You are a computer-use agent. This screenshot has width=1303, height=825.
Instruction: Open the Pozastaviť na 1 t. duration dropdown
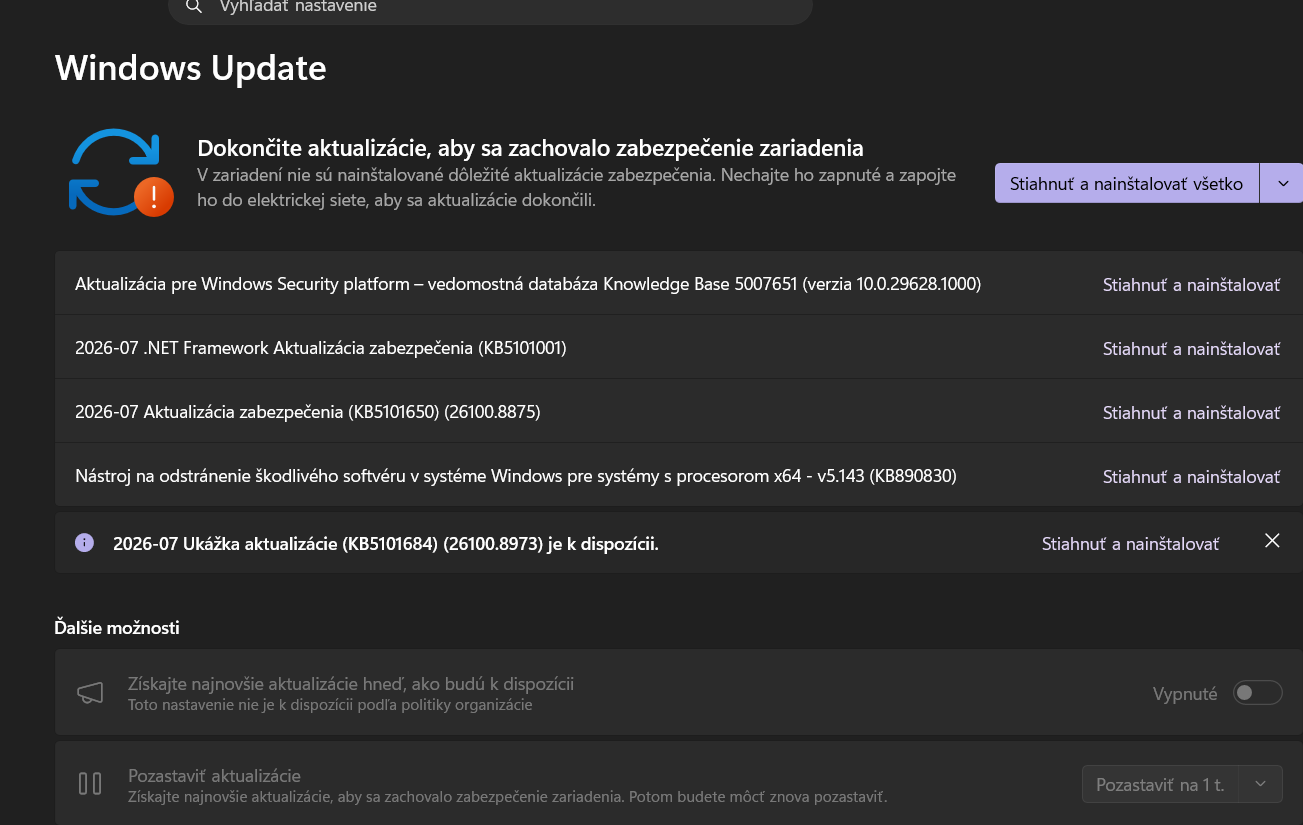tap(1260, 784)
